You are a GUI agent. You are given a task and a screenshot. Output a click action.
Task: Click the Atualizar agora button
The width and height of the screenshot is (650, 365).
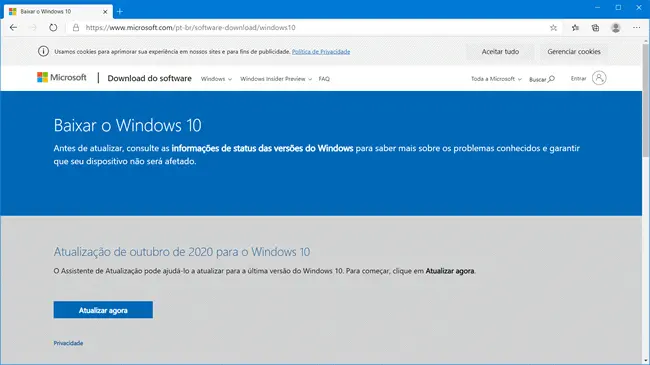[x=103, y=310]
